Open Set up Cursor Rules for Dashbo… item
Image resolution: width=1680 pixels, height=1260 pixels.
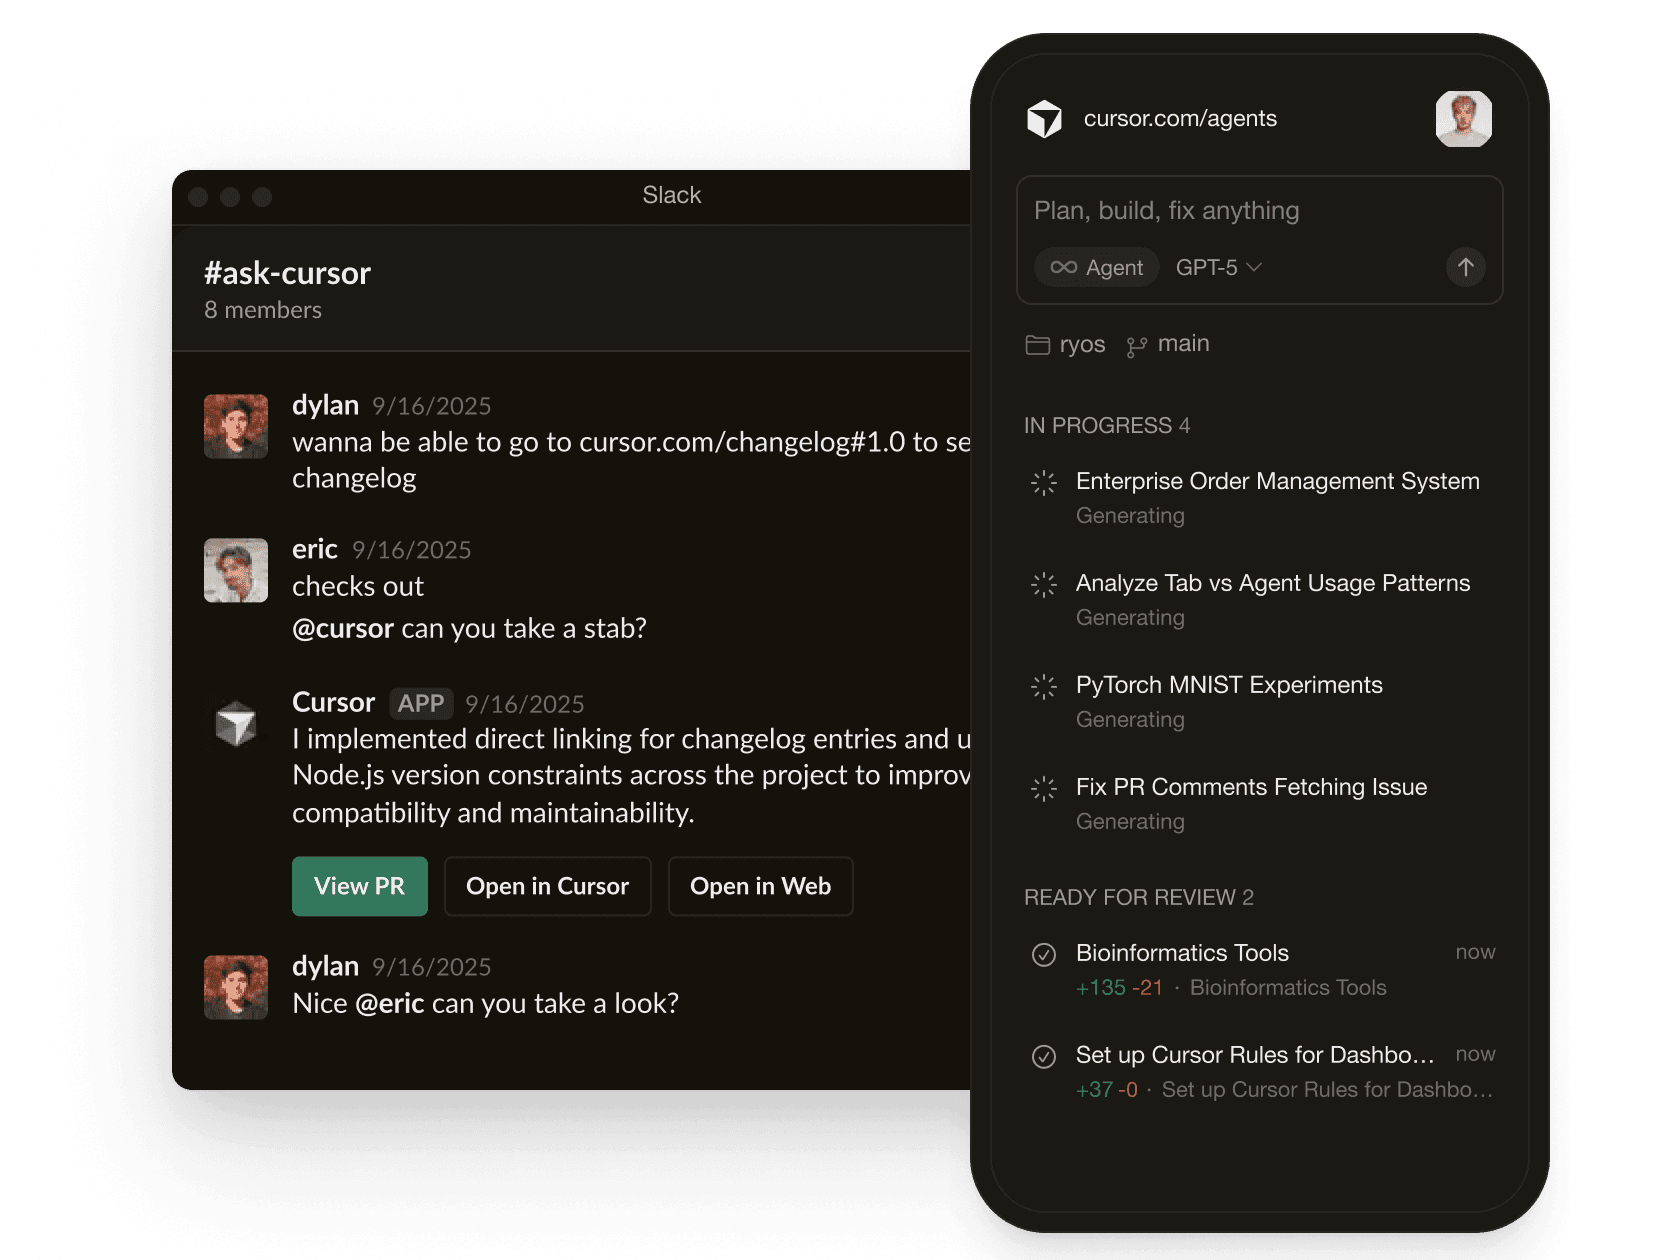(x=1259, y=1071)
